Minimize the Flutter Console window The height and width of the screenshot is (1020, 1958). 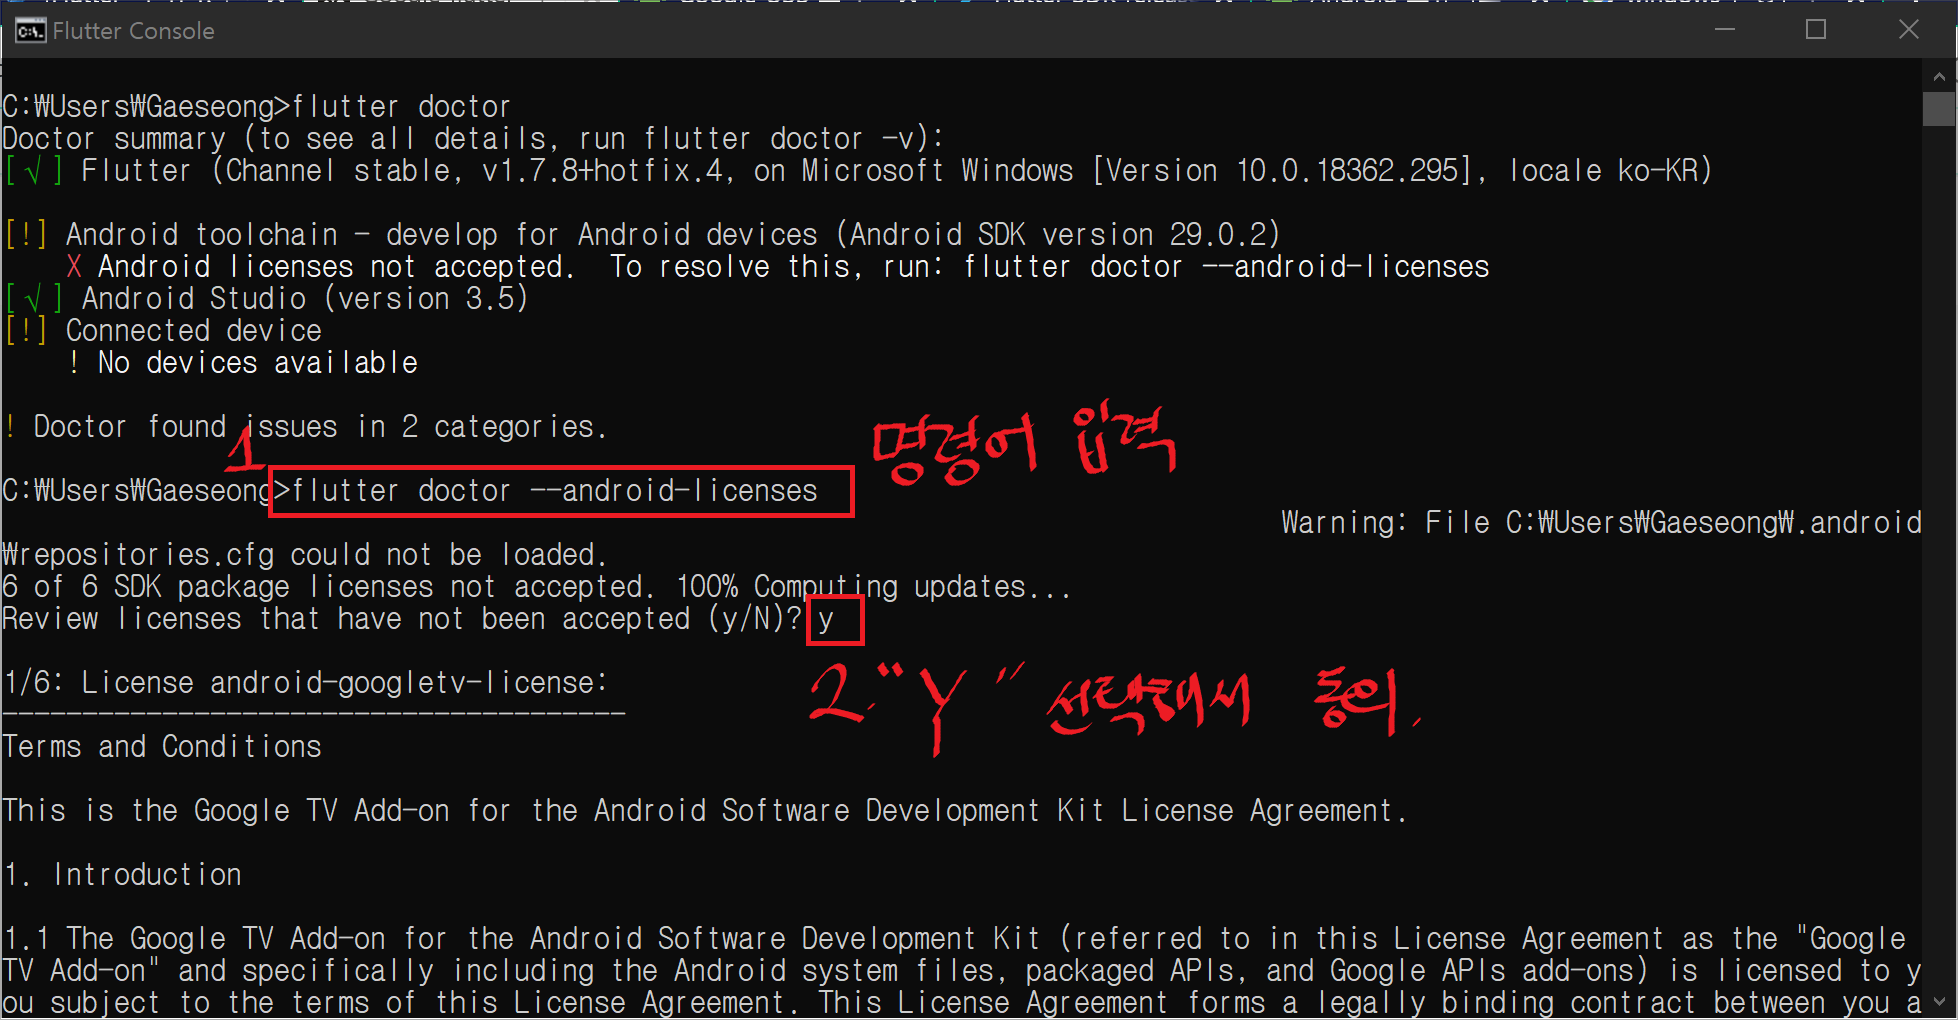[1724, 30]
